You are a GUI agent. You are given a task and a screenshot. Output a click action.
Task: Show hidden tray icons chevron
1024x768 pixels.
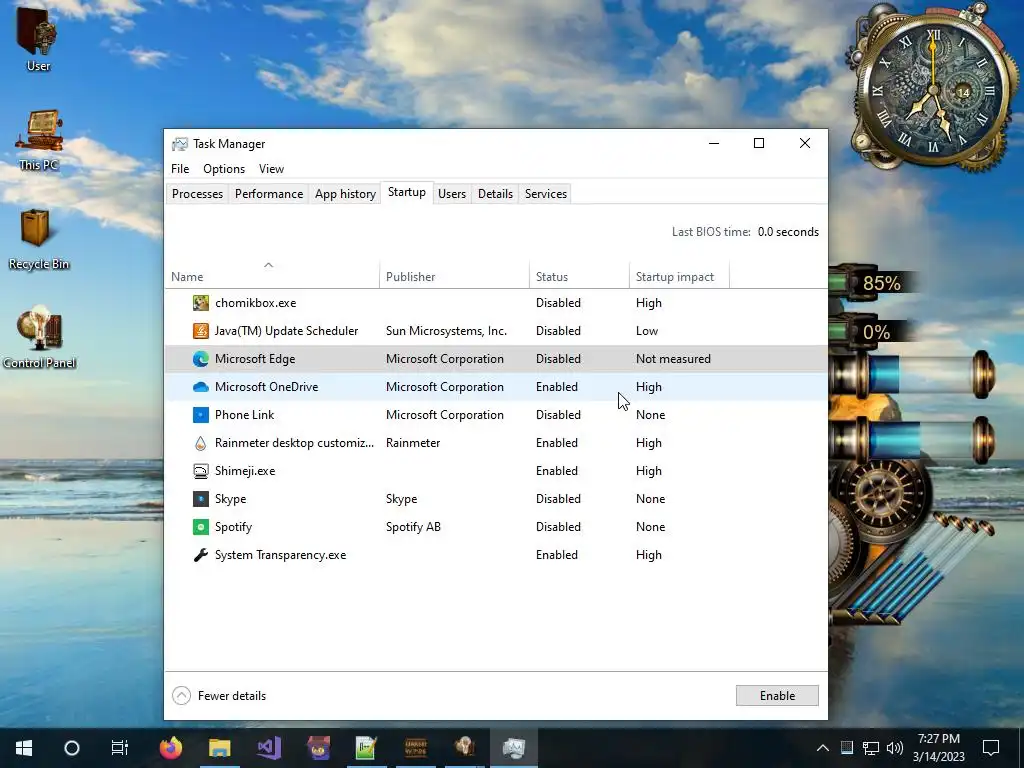[x=823, y=748]
